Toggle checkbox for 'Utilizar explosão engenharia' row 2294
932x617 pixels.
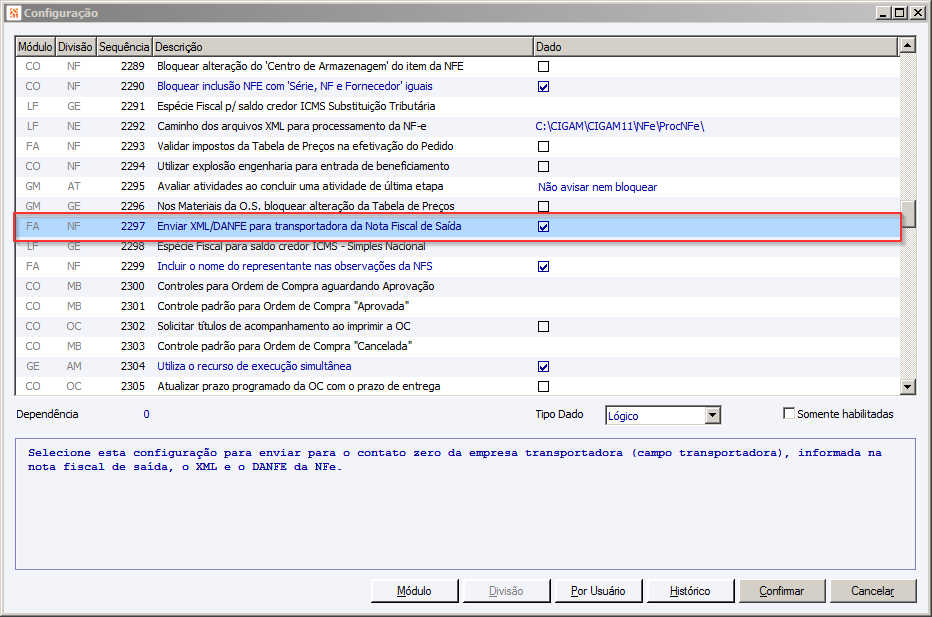pos(543,166)
